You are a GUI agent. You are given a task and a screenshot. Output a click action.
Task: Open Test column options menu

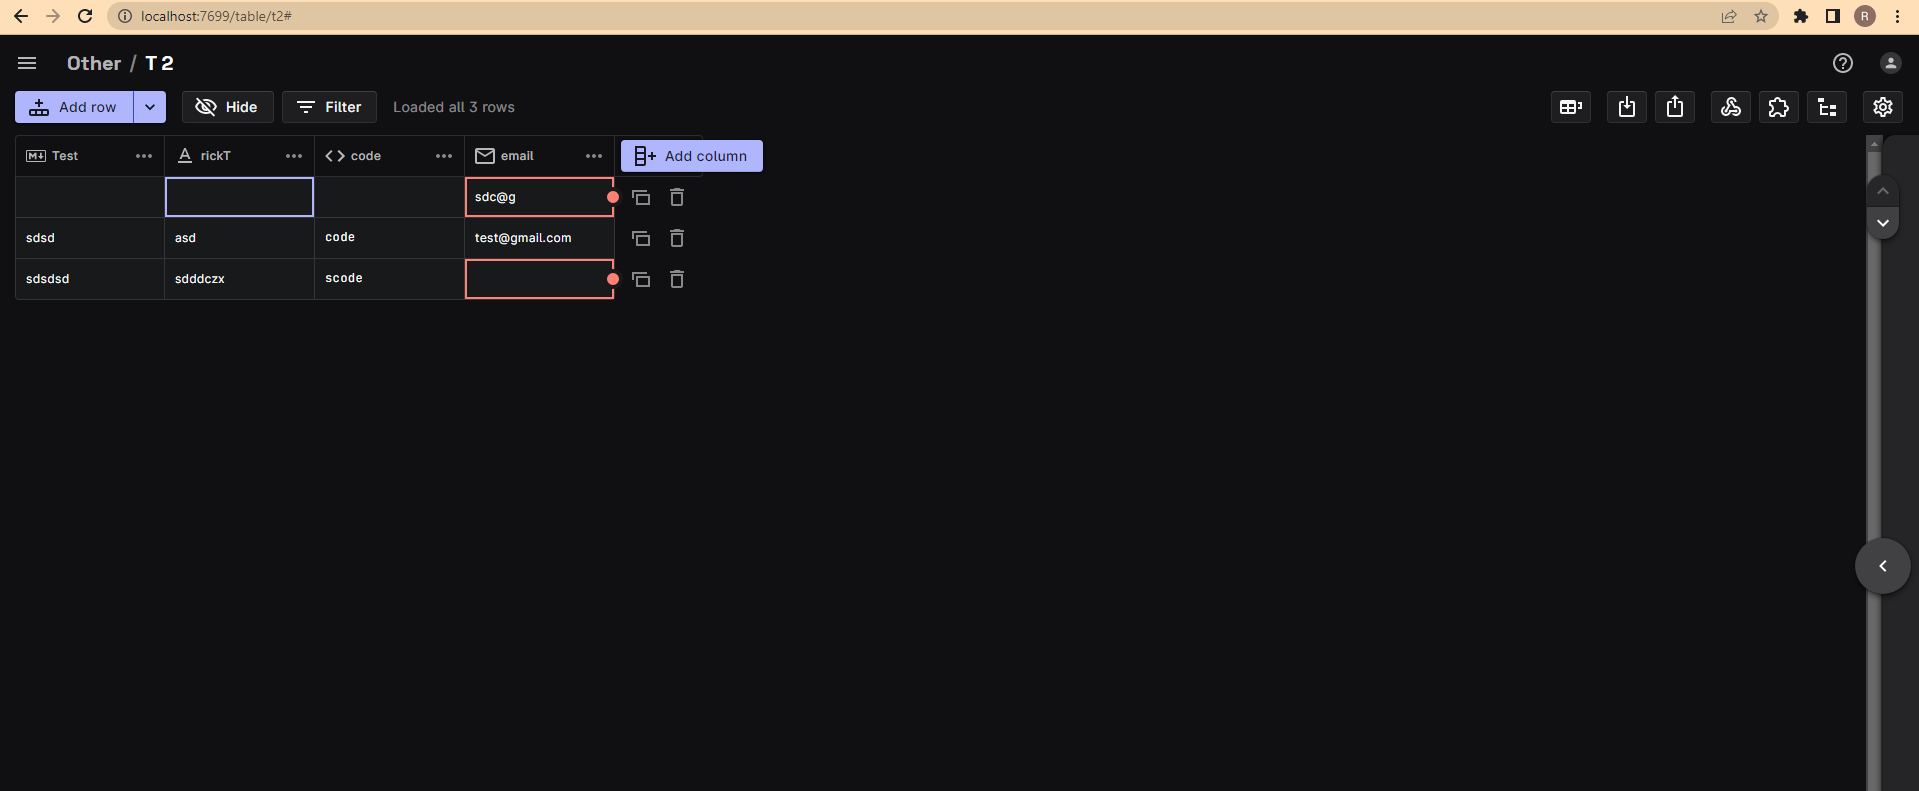[x=144, y=156]
